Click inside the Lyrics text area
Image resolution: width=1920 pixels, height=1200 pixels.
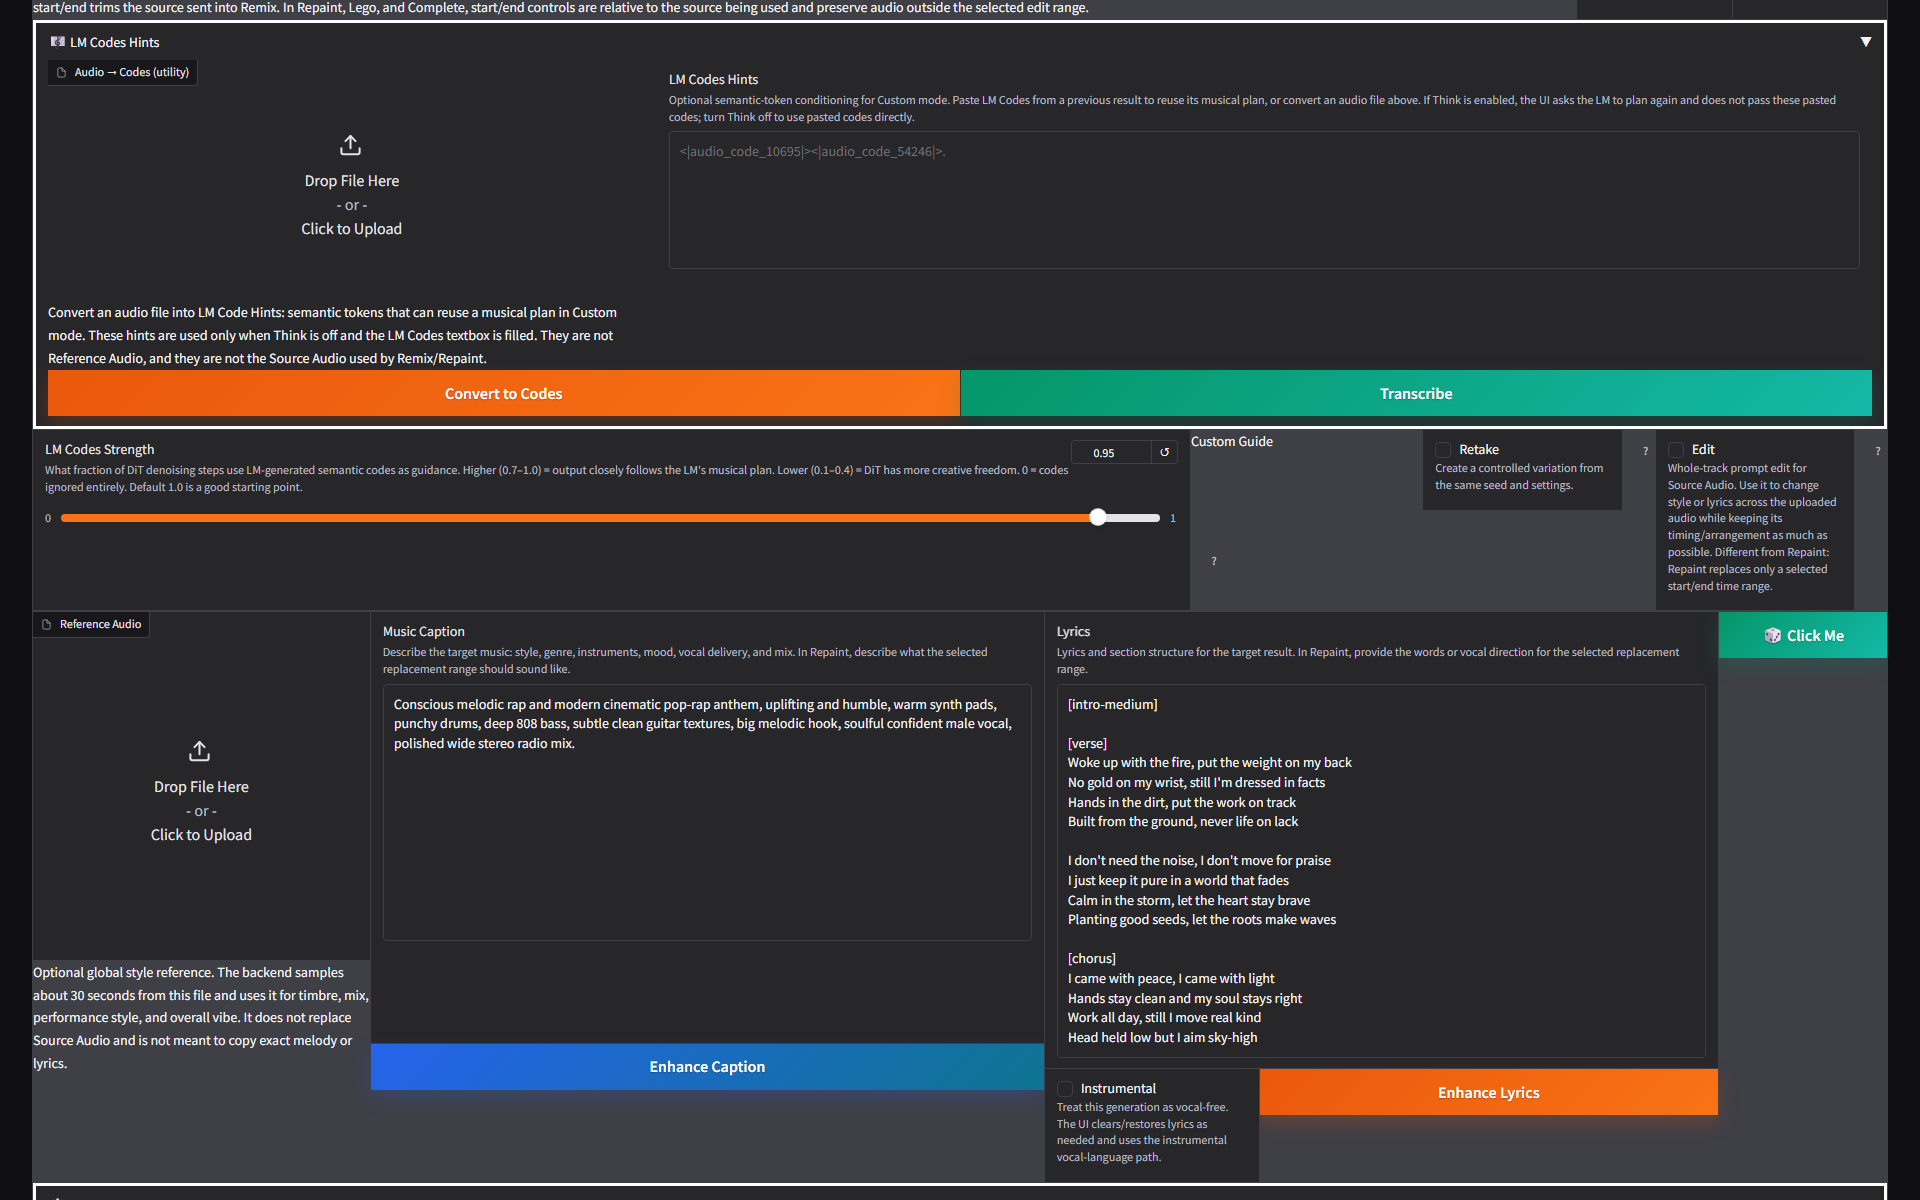(1381, 871)
